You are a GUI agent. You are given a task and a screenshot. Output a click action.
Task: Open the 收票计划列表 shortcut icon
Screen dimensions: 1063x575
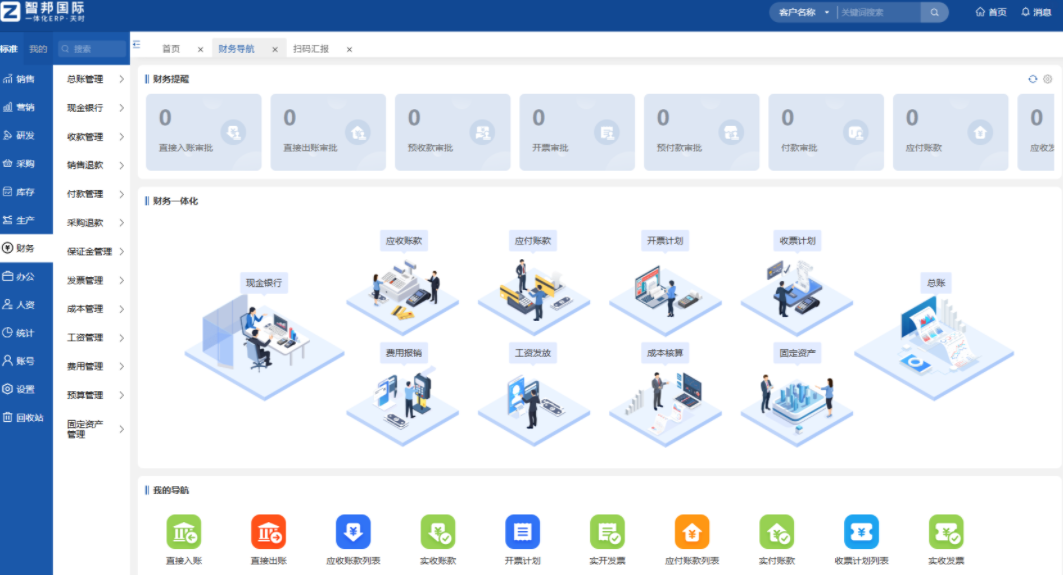(x=861, y=532)
